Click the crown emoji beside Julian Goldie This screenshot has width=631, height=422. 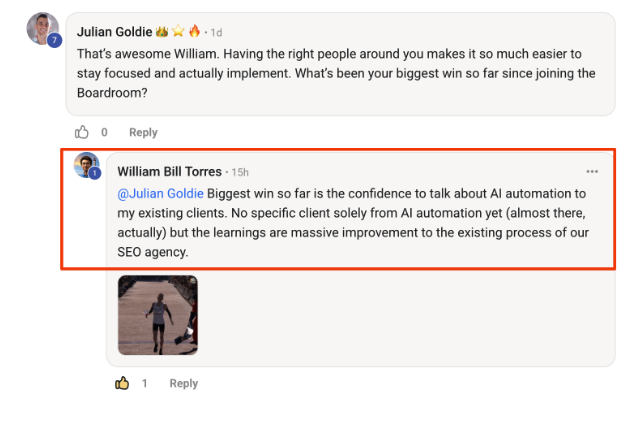click(x=161, y=32)
